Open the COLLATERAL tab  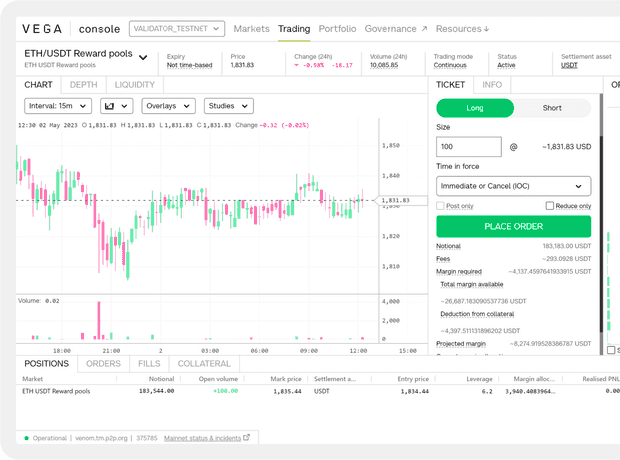coord(204,363)
